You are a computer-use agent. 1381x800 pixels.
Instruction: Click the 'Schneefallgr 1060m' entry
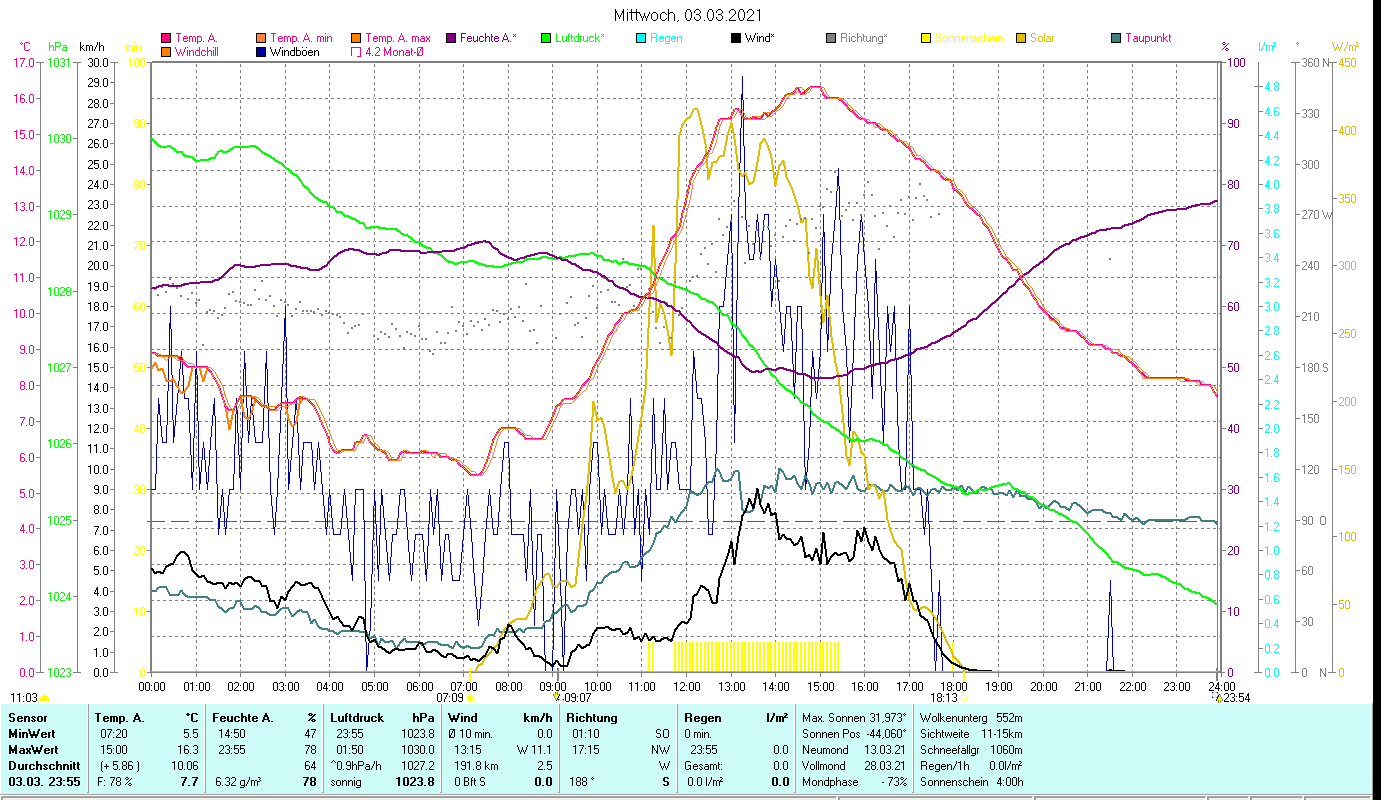971,749
